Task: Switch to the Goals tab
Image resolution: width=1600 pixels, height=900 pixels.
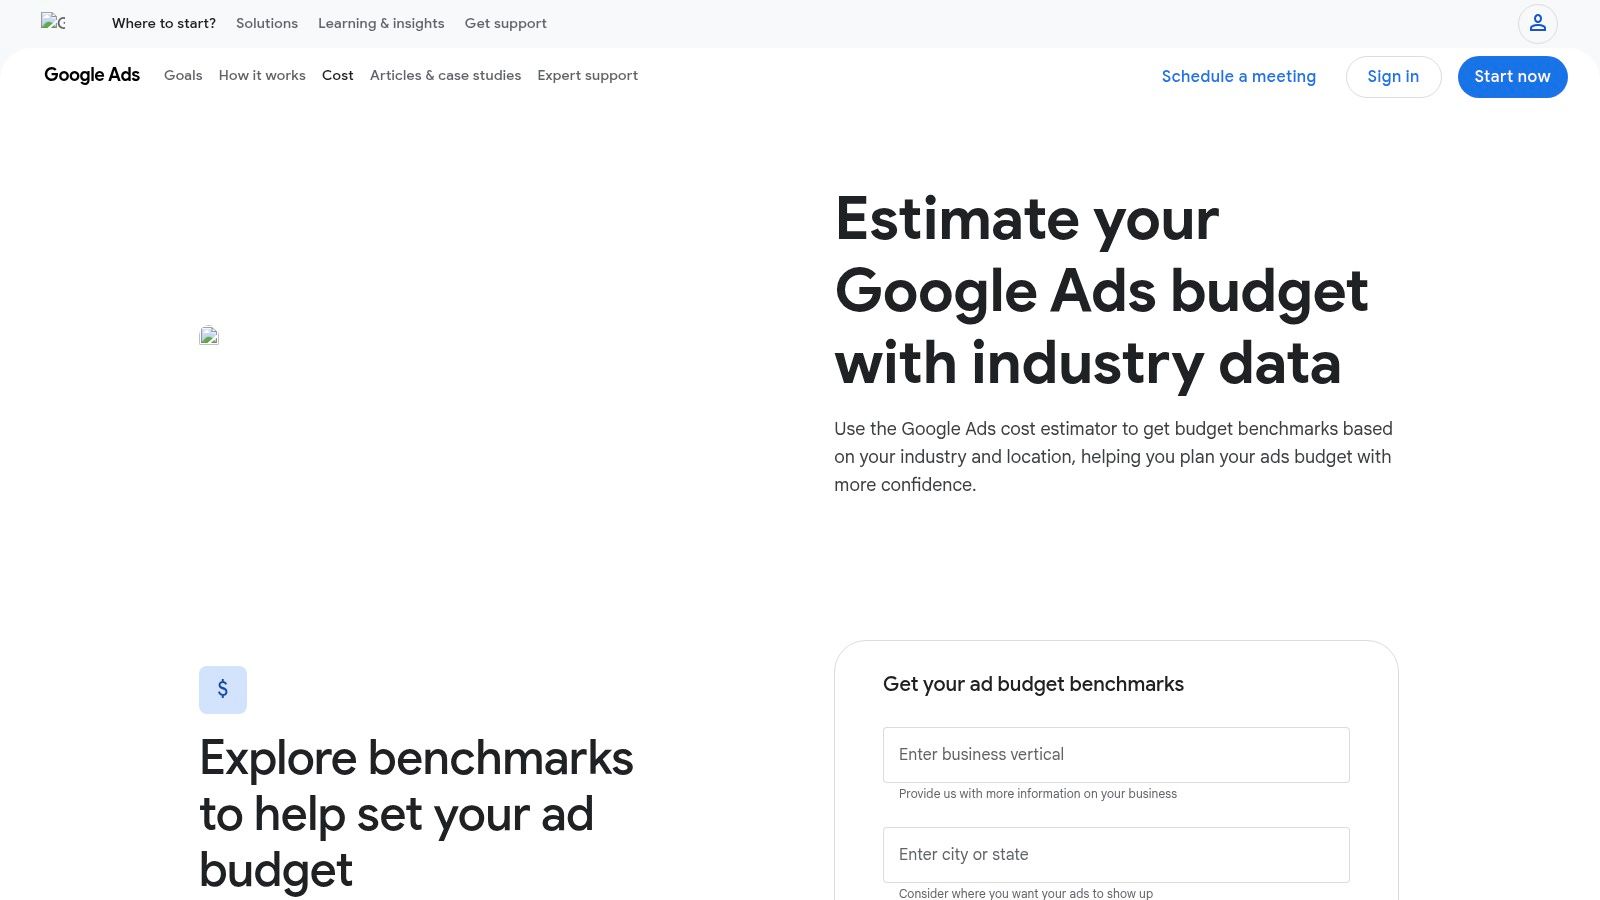Action: pos(183,75)
